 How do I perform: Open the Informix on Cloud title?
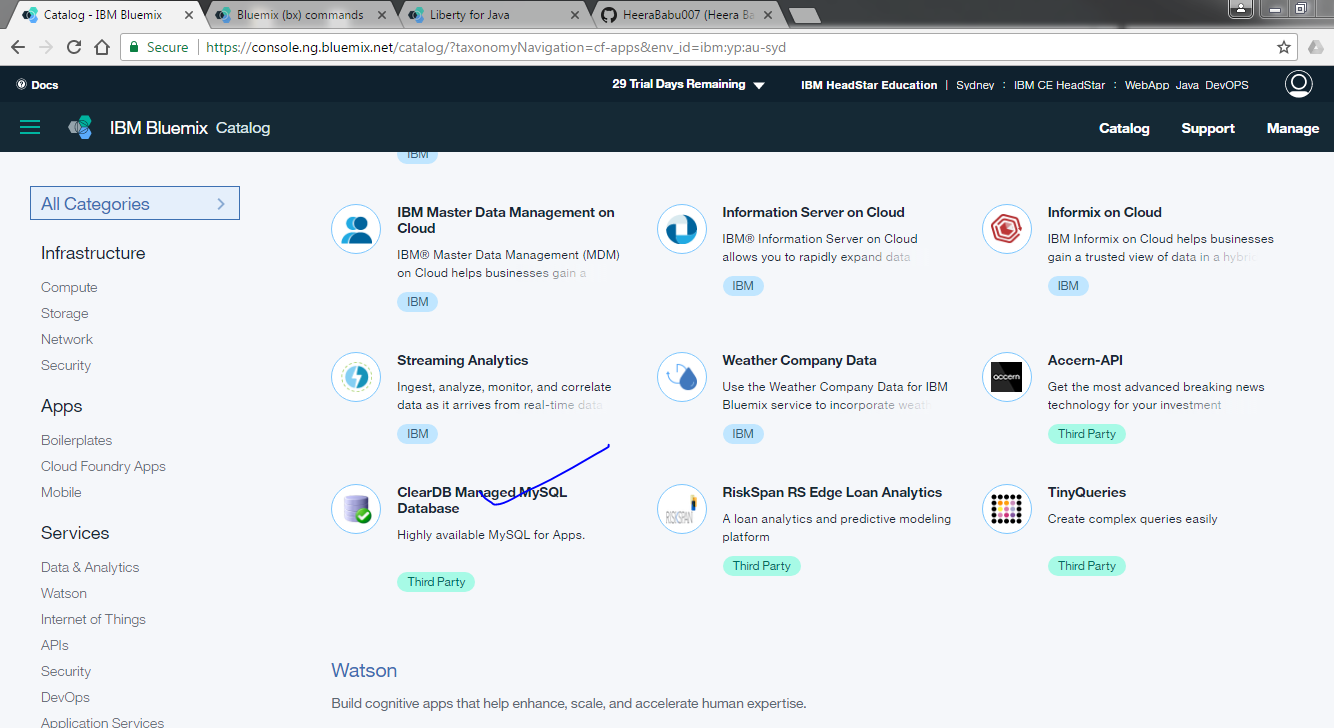pyautogui.click(x=1105, y=212)
